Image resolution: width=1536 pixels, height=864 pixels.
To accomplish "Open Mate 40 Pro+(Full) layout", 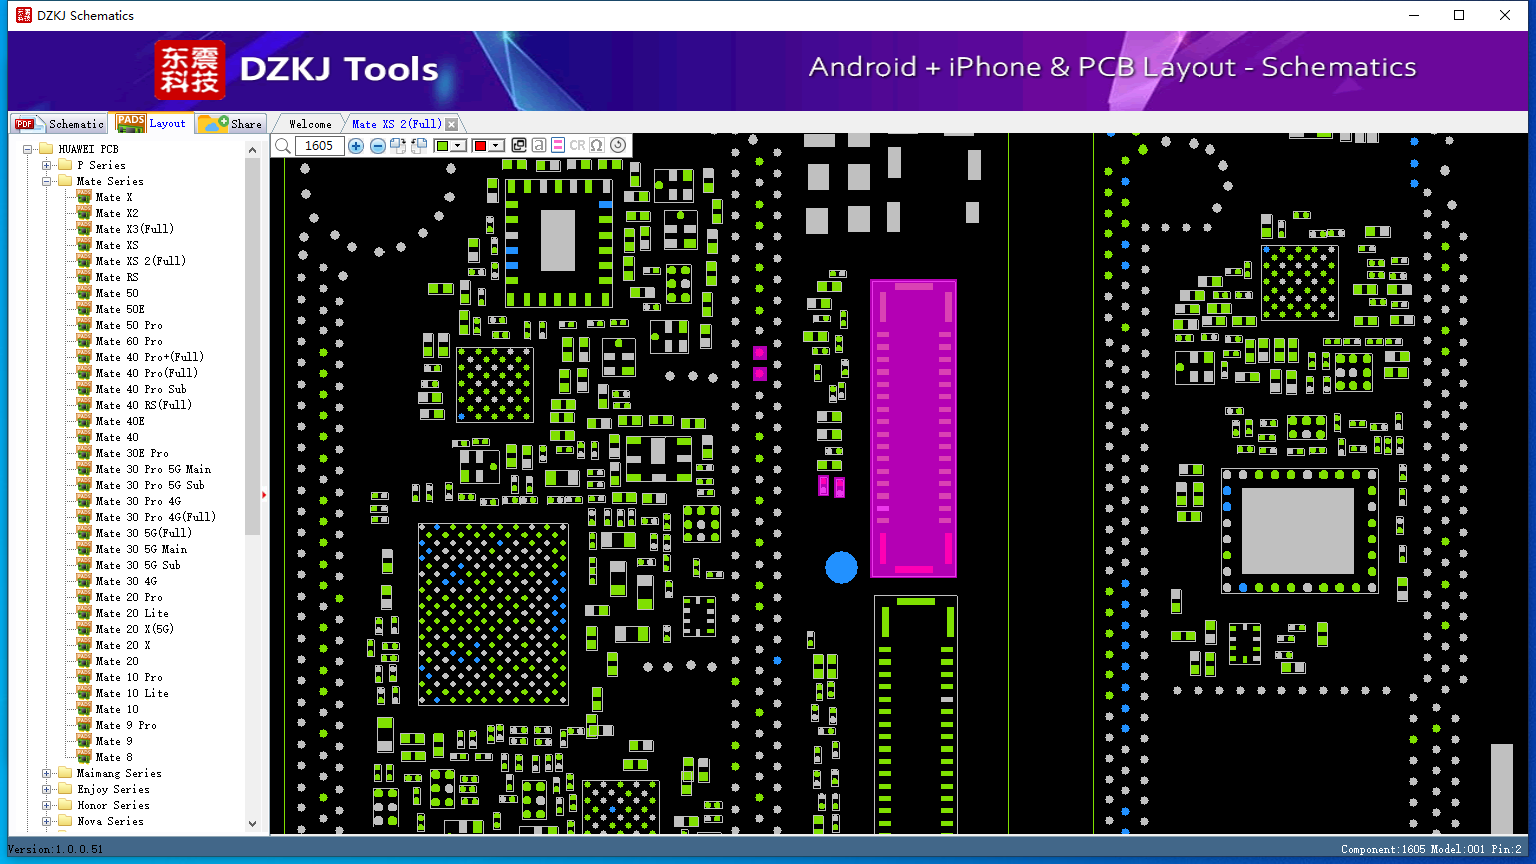I will pos(150,357).
